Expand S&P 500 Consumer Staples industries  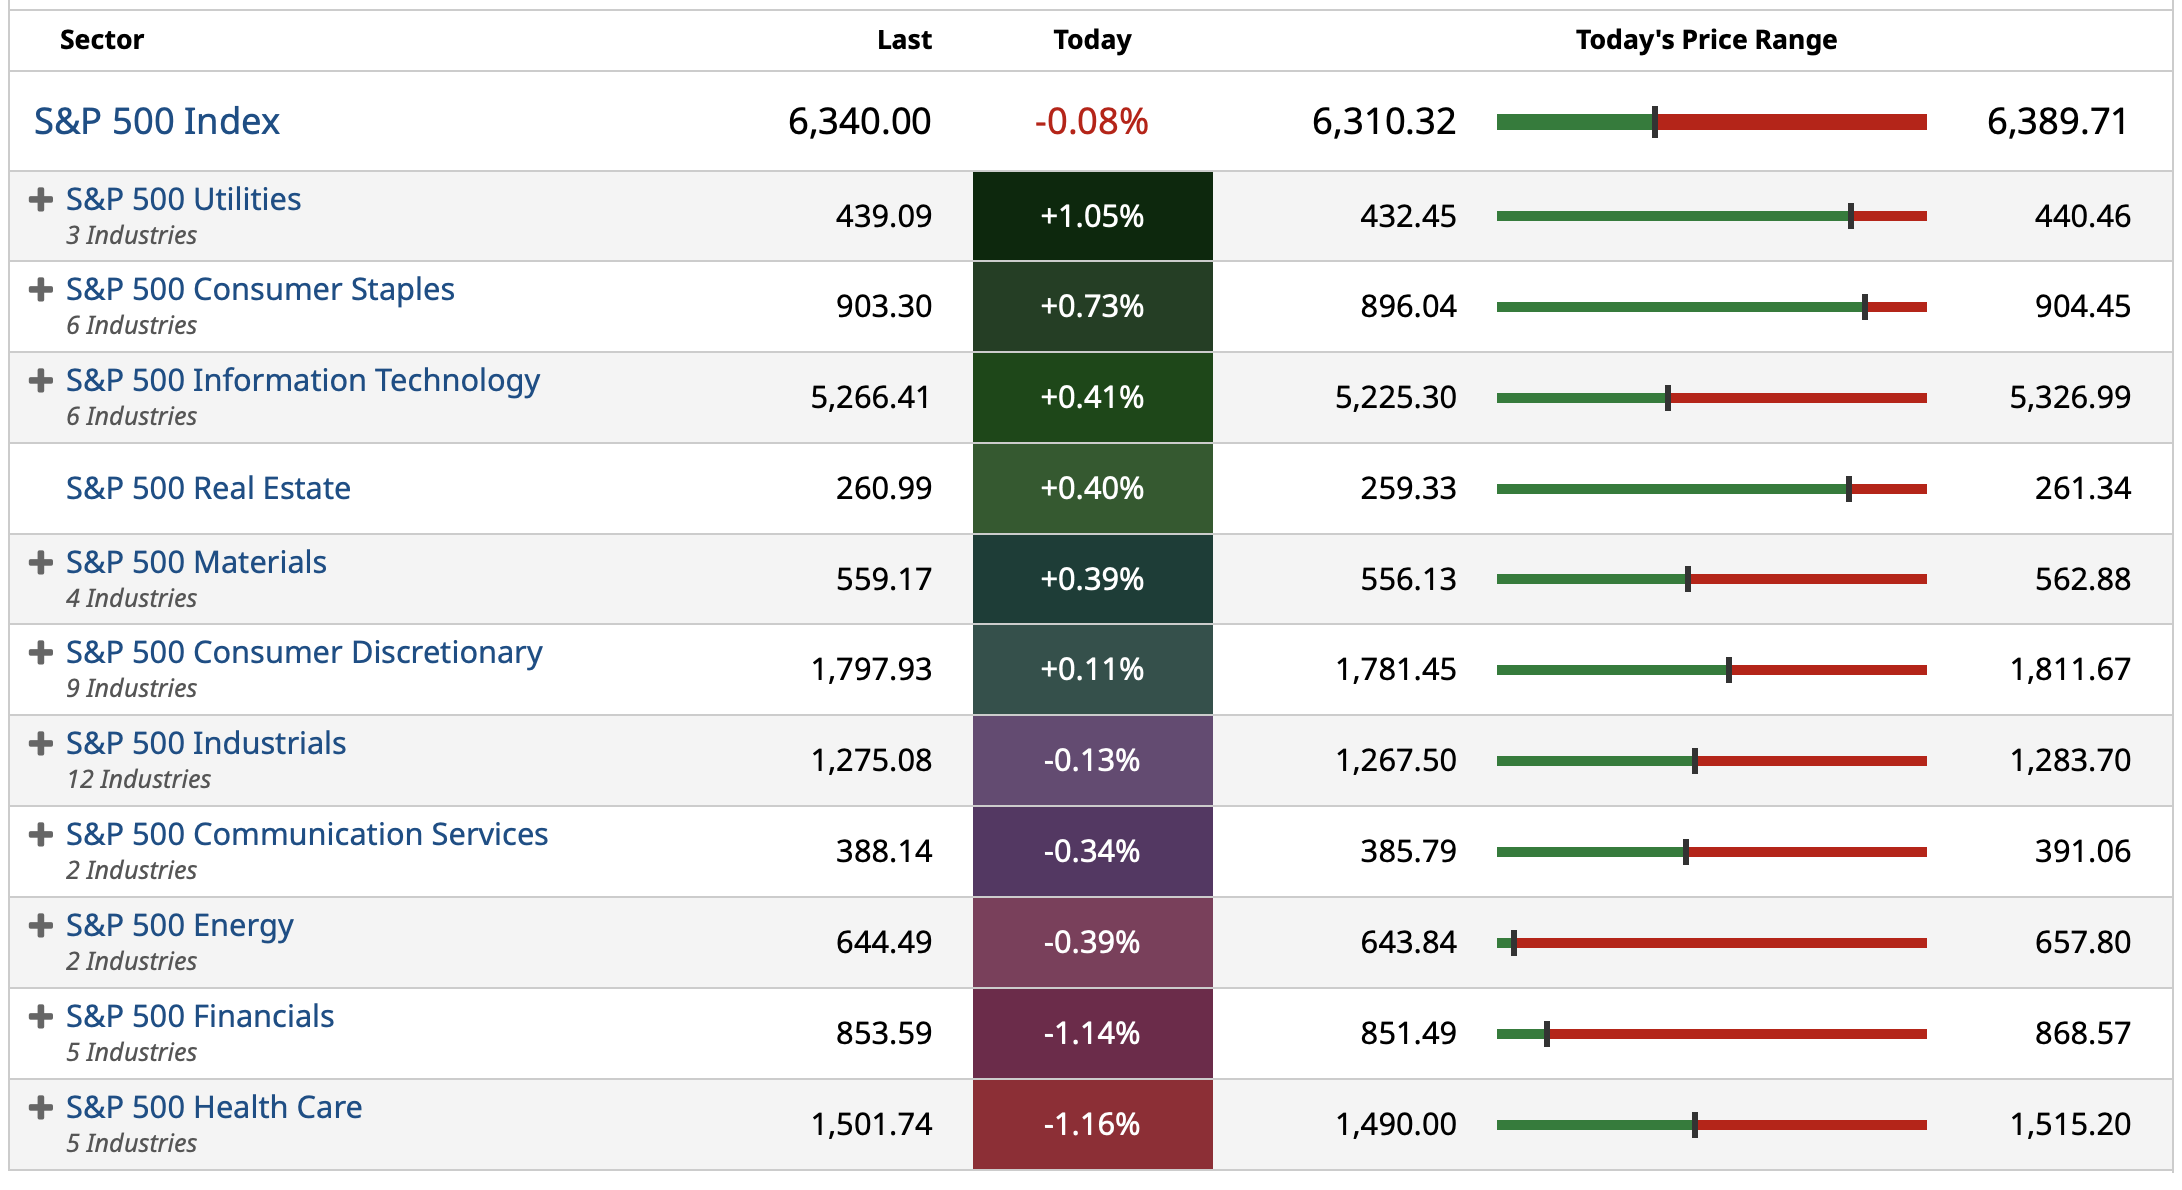(x=41, y=290)
